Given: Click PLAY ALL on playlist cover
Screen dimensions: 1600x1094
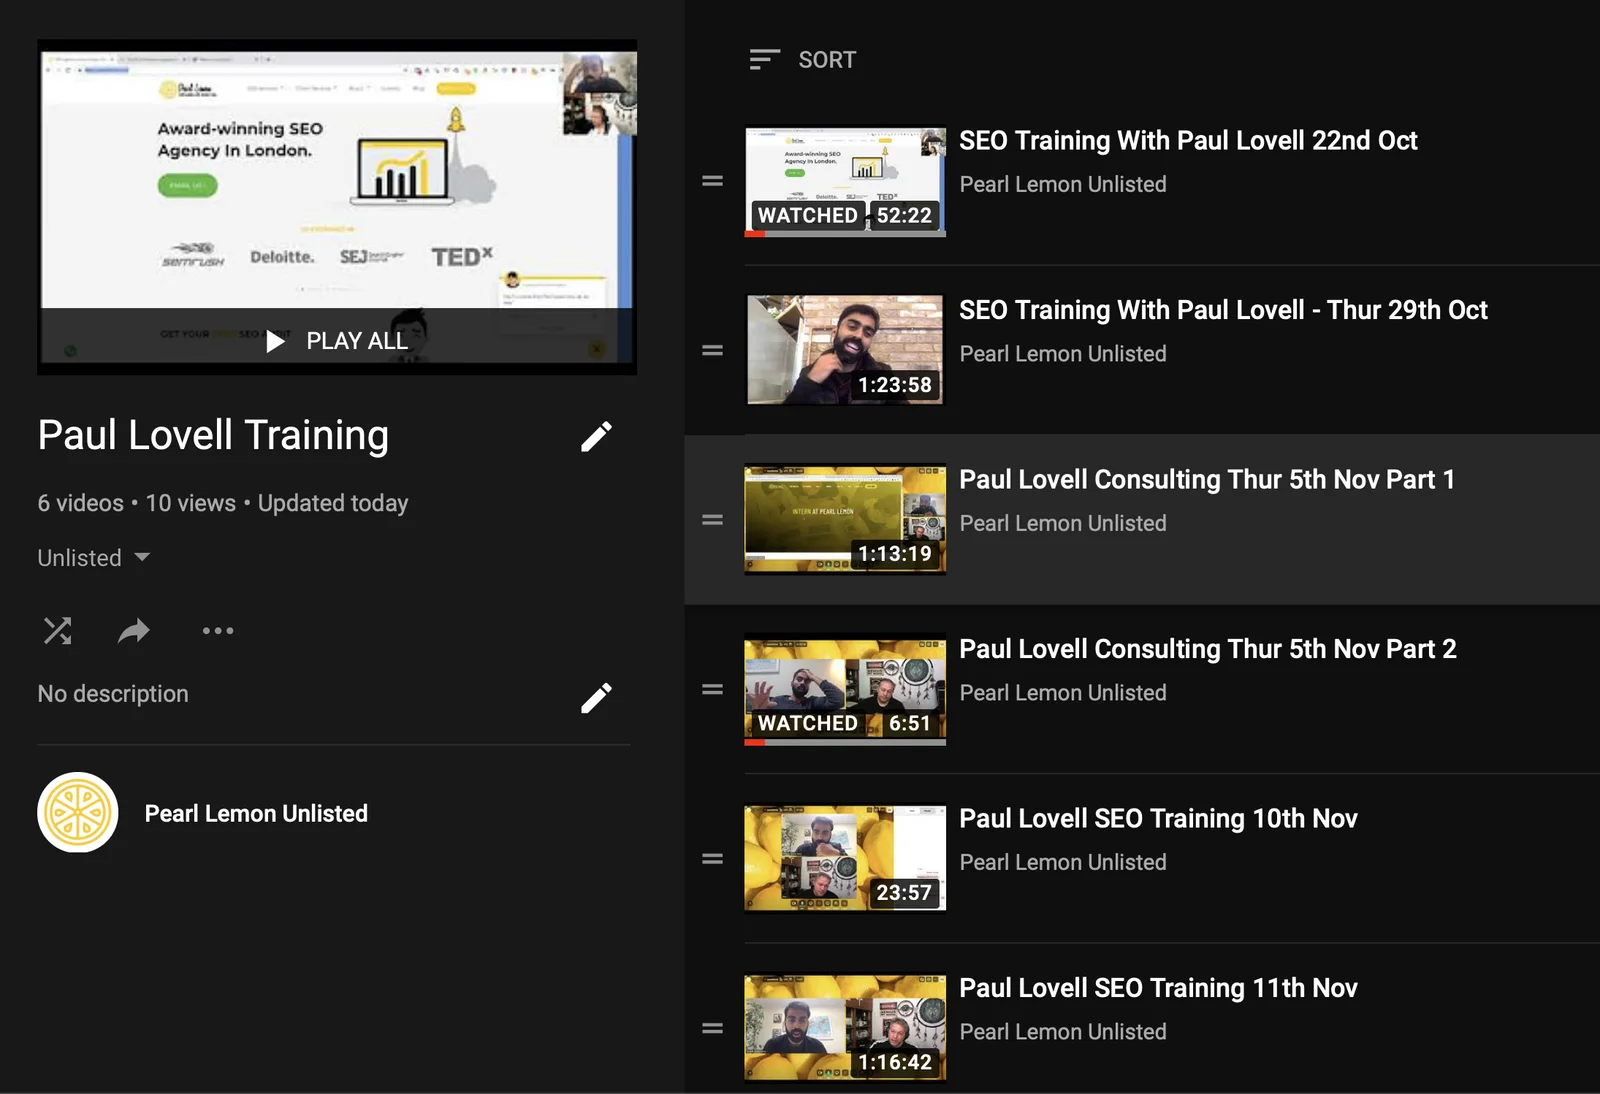Looking at the screenshot, I should coord(337,341).
